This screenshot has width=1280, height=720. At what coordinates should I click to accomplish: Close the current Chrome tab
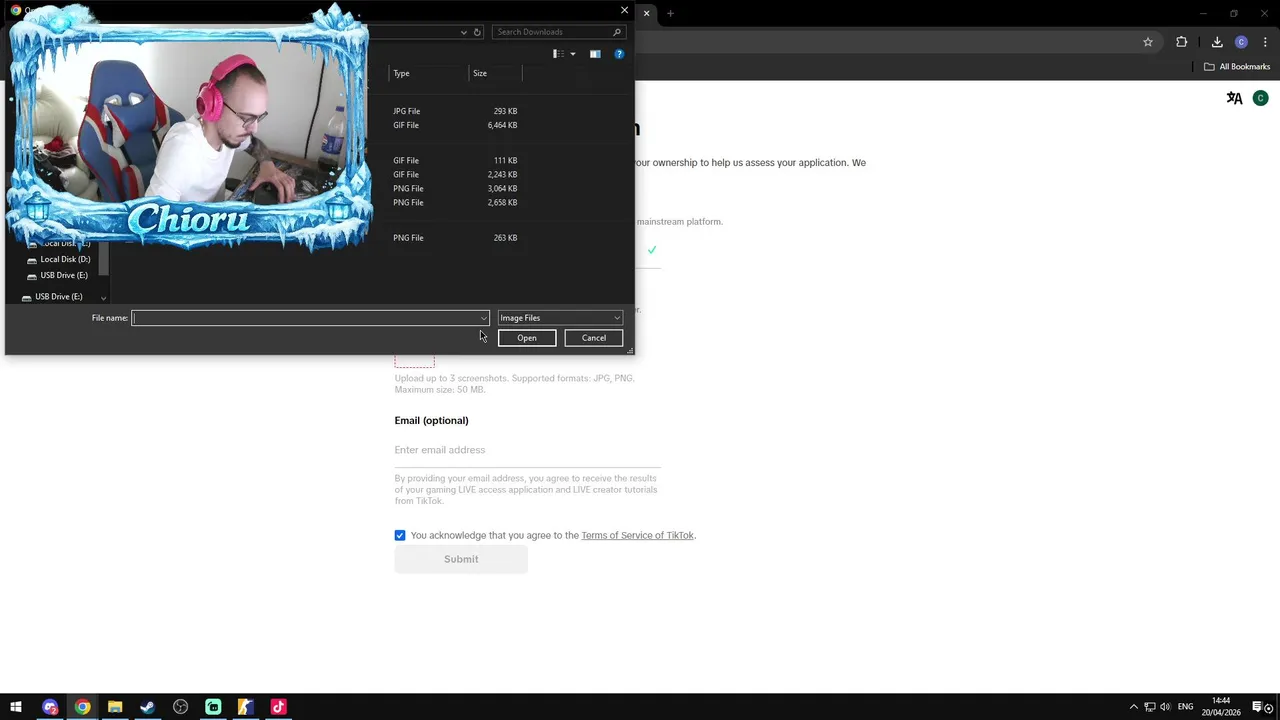[647, 13]
